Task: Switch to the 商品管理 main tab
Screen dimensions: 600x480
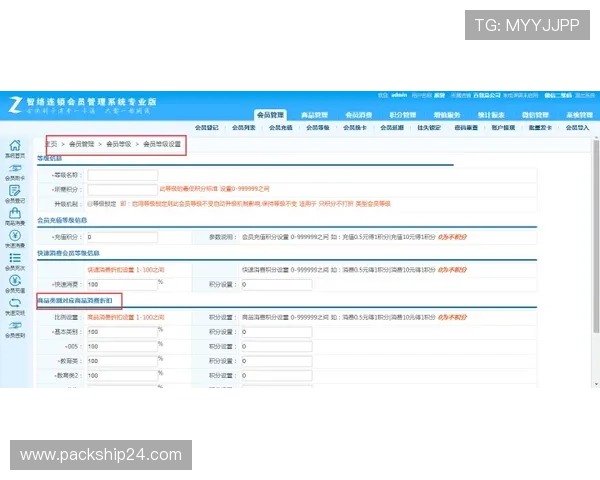Action: (x=315, y=115)
